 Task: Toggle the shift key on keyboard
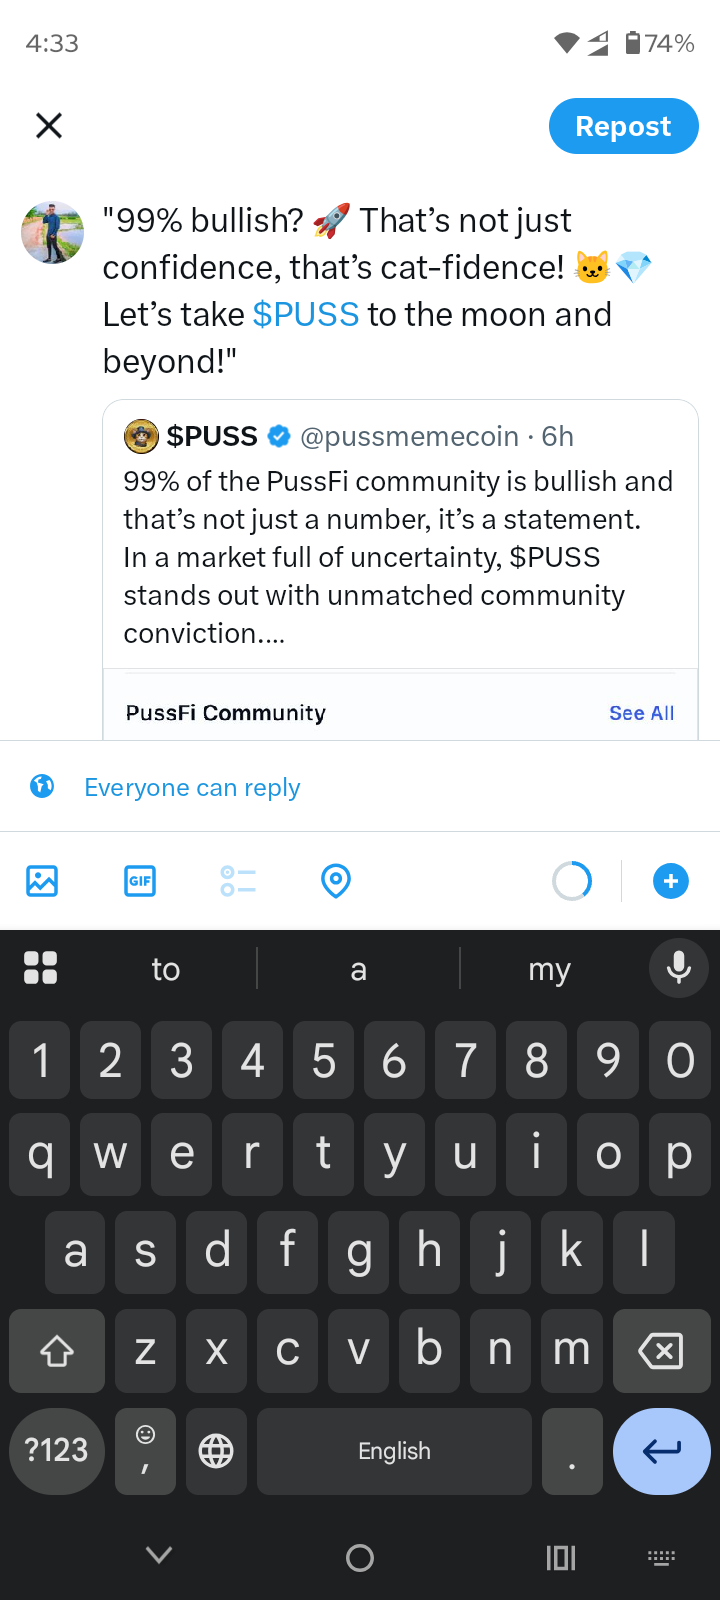(x=57, y=1351)
